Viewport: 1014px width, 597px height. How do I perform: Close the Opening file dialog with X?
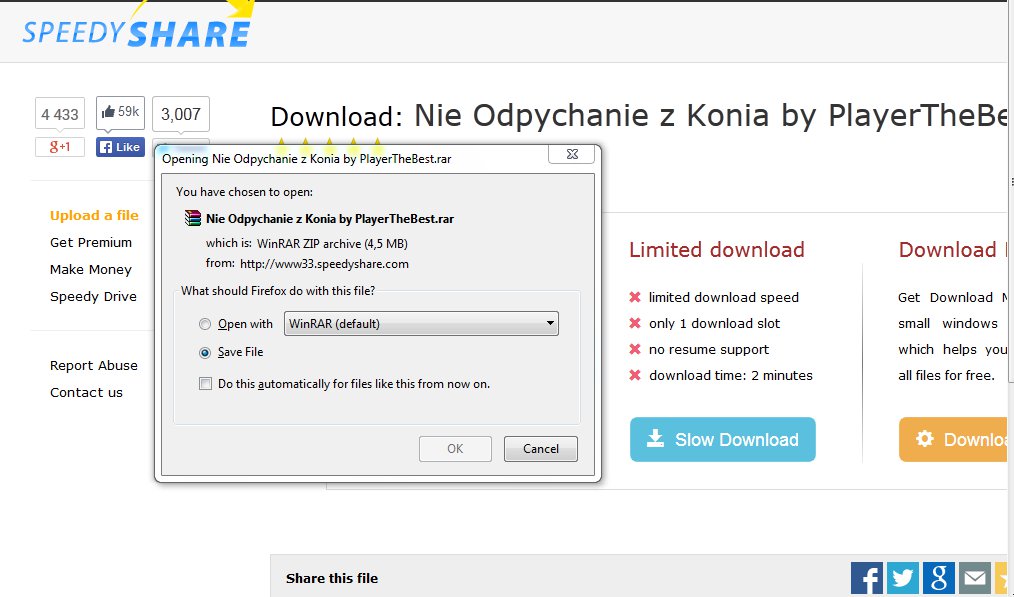coord(572,154)
